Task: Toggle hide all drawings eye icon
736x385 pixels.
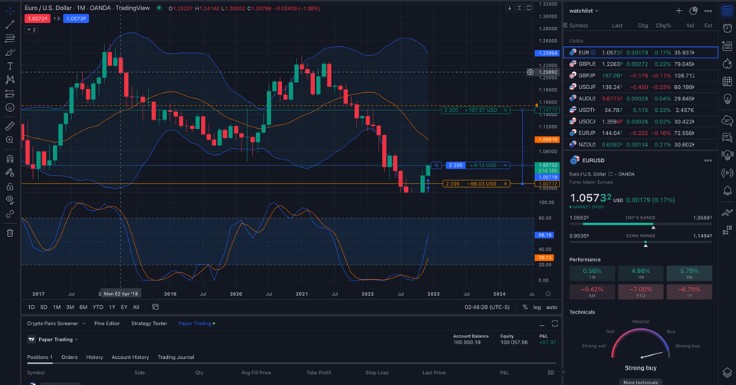Action: coord(10,200)
